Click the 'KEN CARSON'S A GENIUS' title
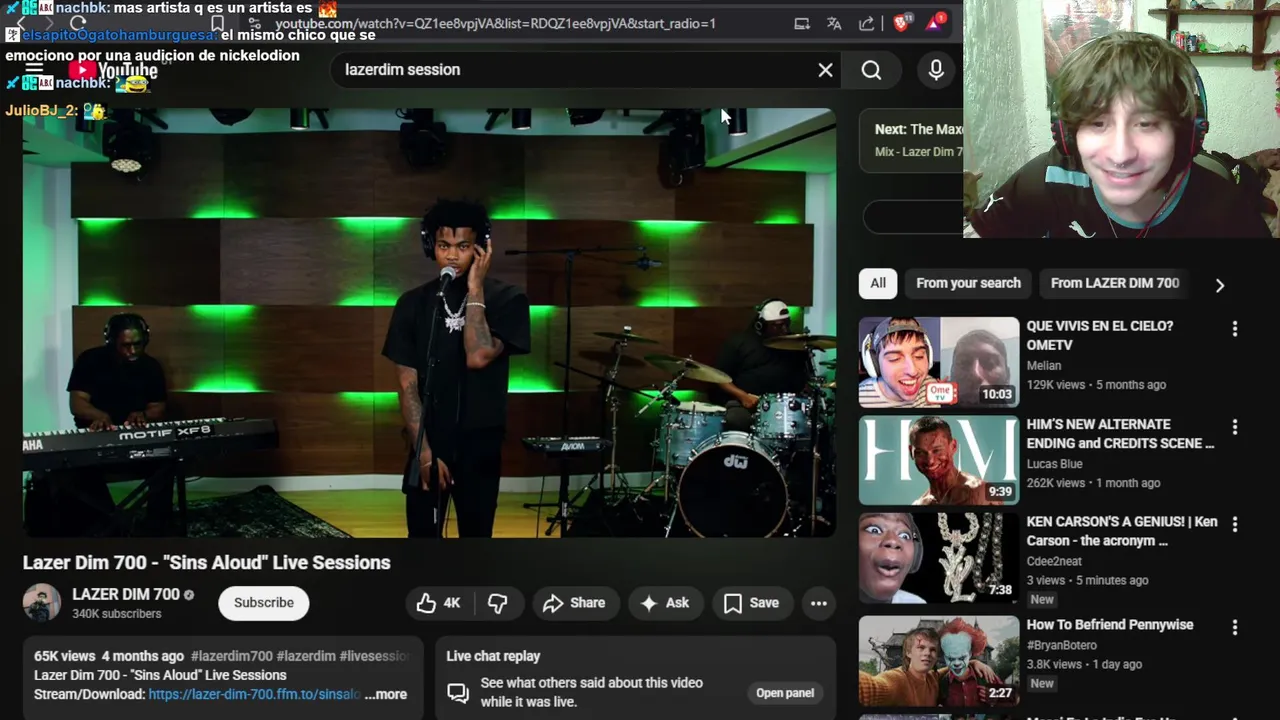 (x=1122, y=531)
